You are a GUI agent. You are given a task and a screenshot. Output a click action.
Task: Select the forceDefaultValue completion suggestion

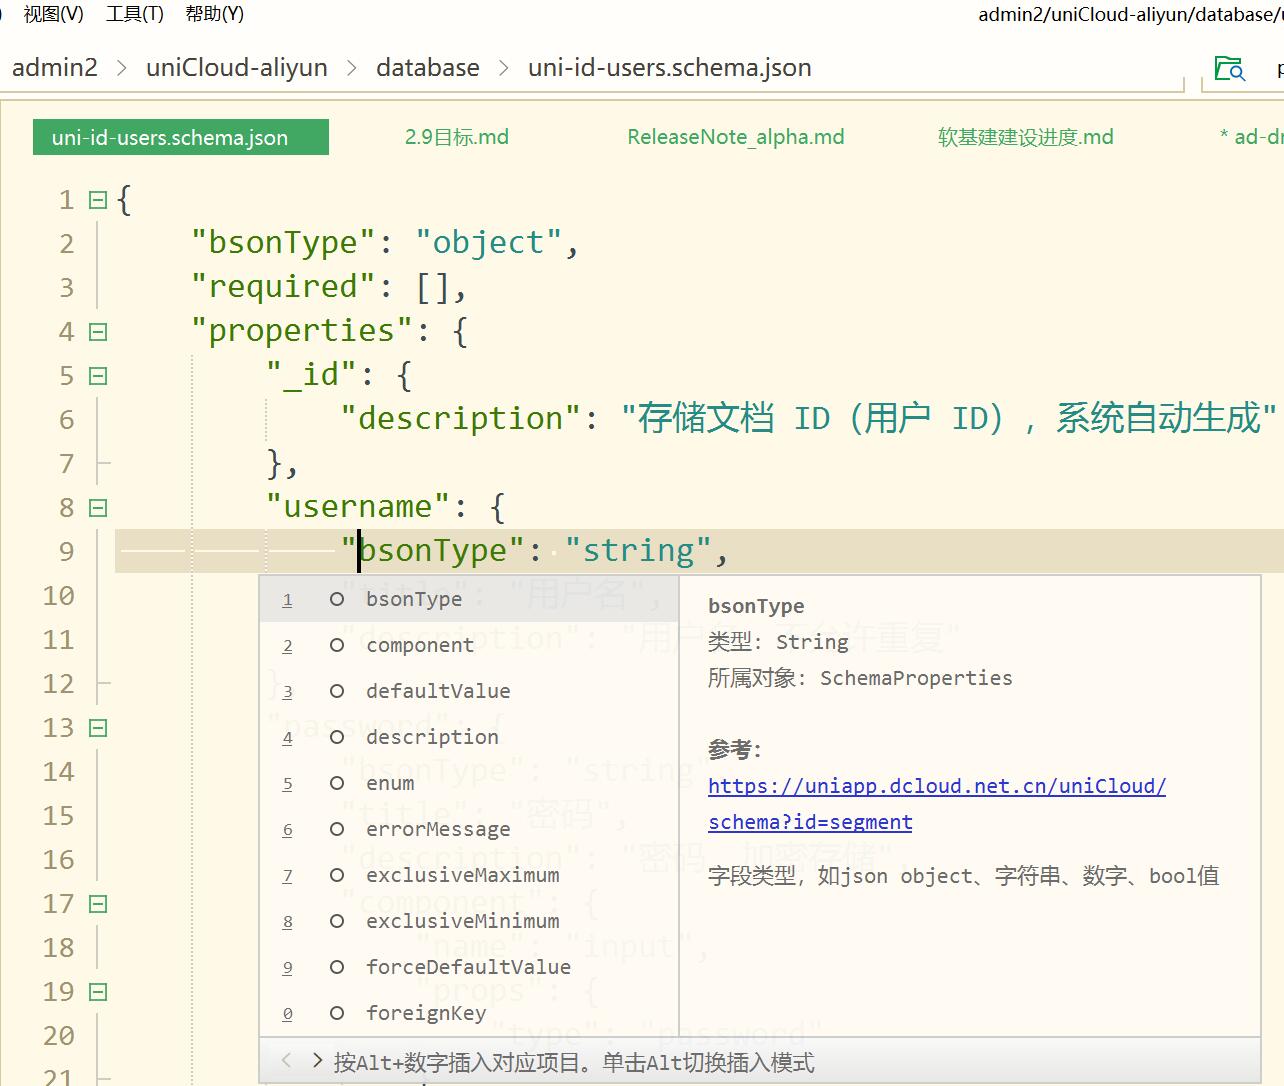tap(469, 967)
